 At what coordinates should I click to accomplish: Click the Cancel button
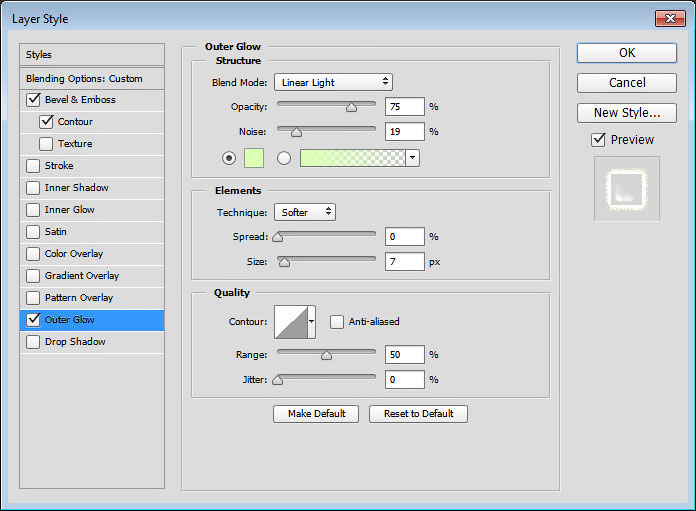click(627, 83)
